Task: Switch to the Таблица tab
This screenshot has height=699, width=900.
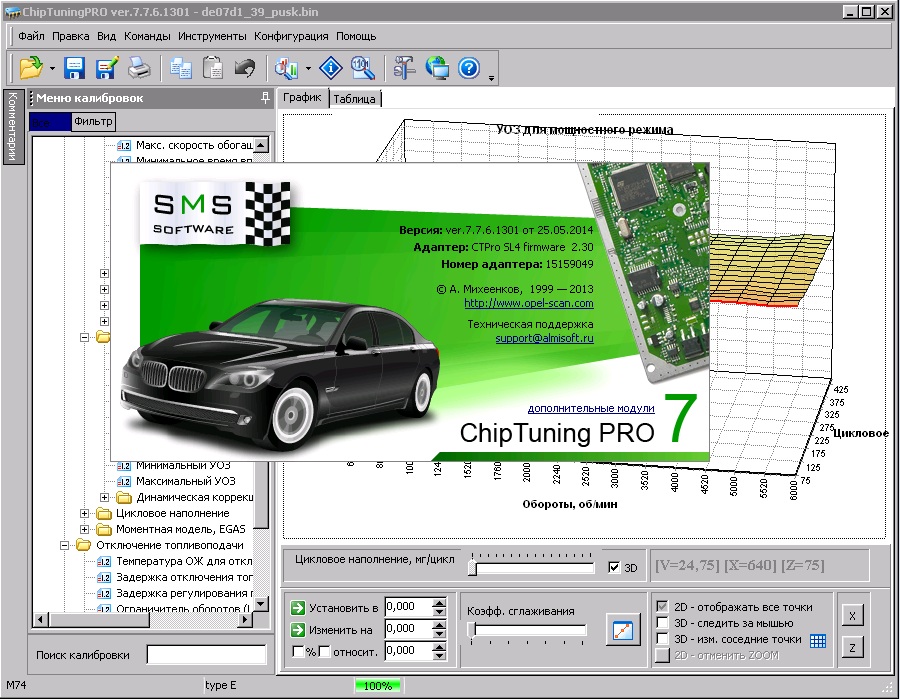Action: pos(354,99)
